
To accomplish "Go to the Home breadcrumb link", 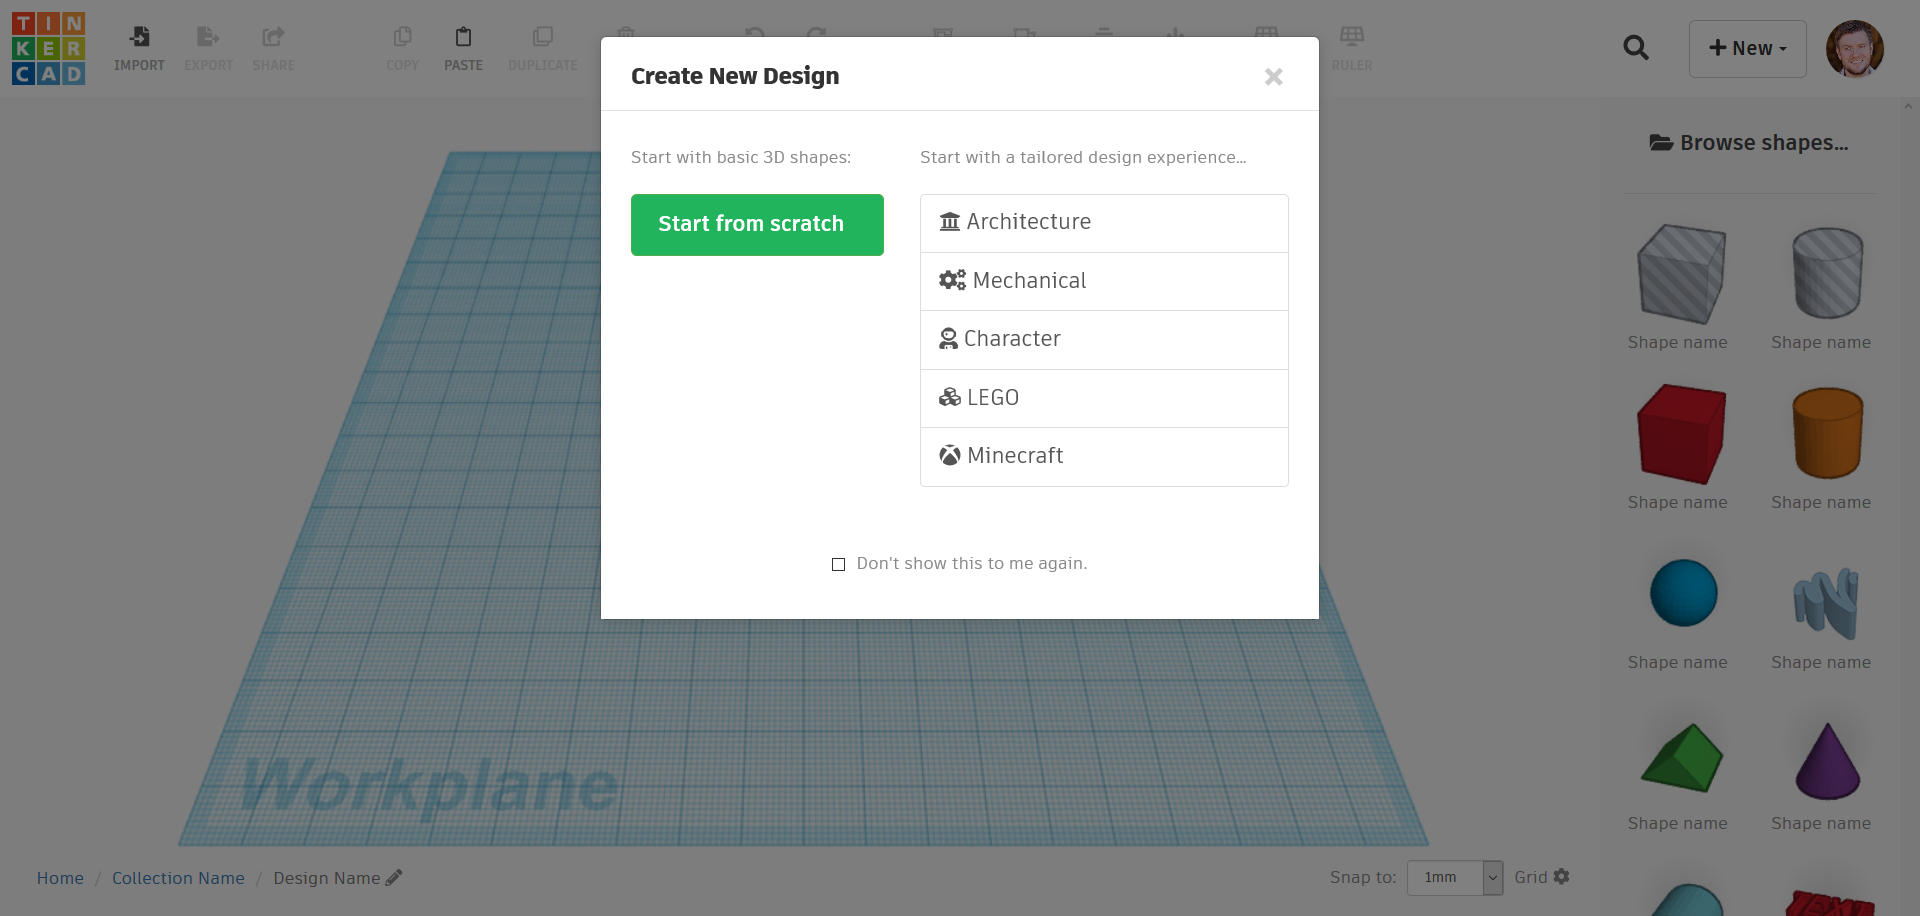I will (x=60, y=878).
